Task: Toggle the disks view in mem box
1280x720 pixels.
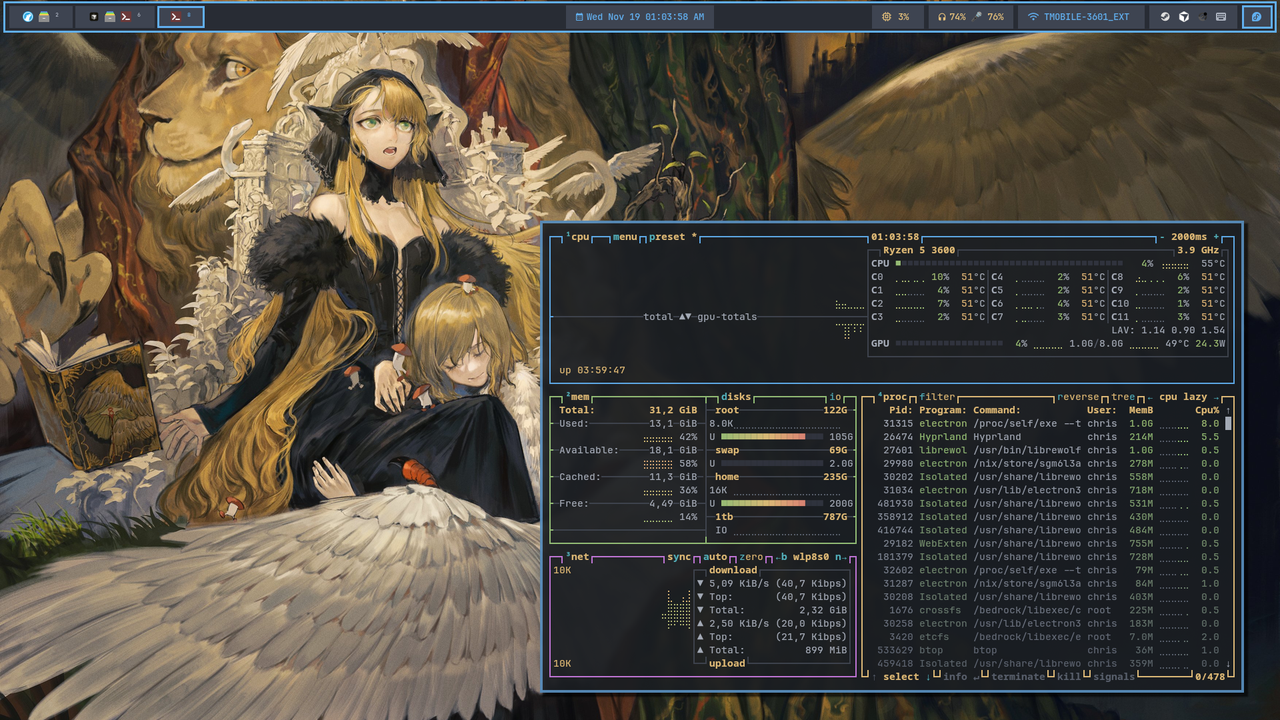Action: pyautogui.click(x=735, y=397)
